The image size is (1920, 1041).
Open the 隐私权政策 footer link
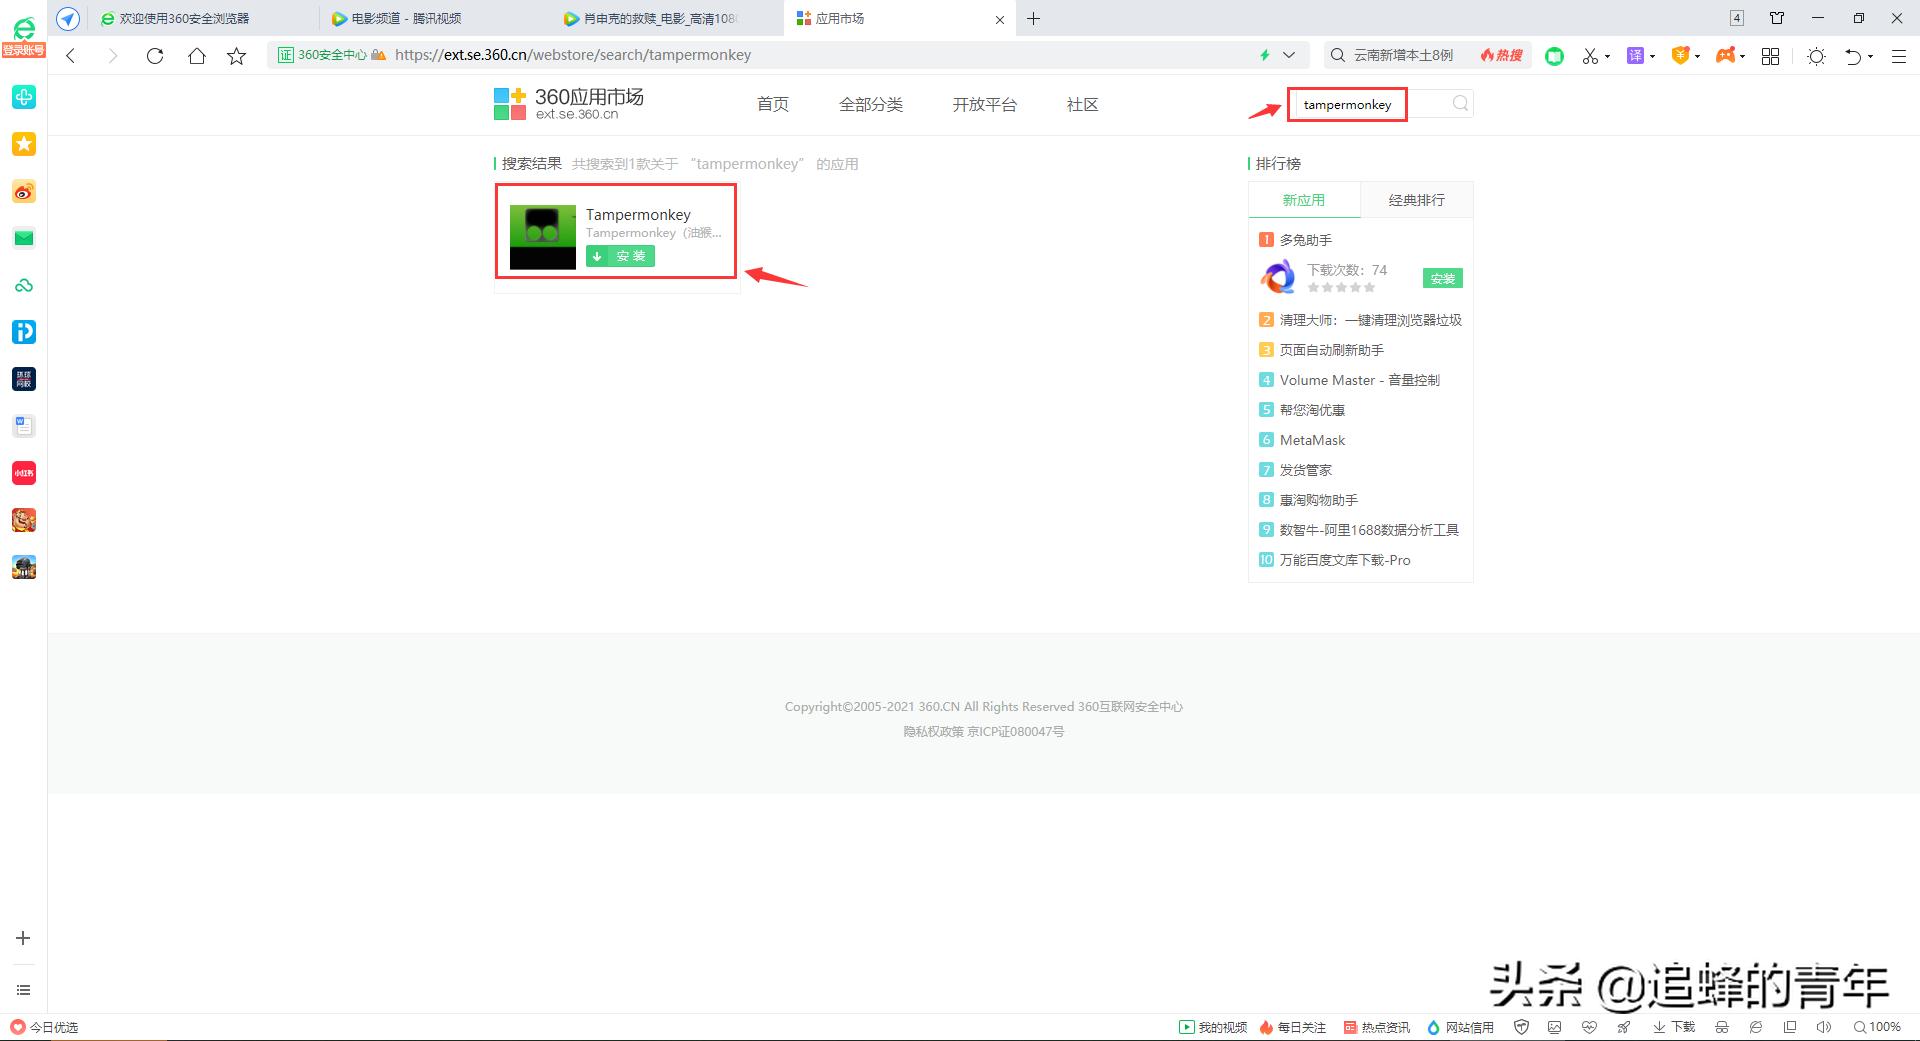point(934,732)
